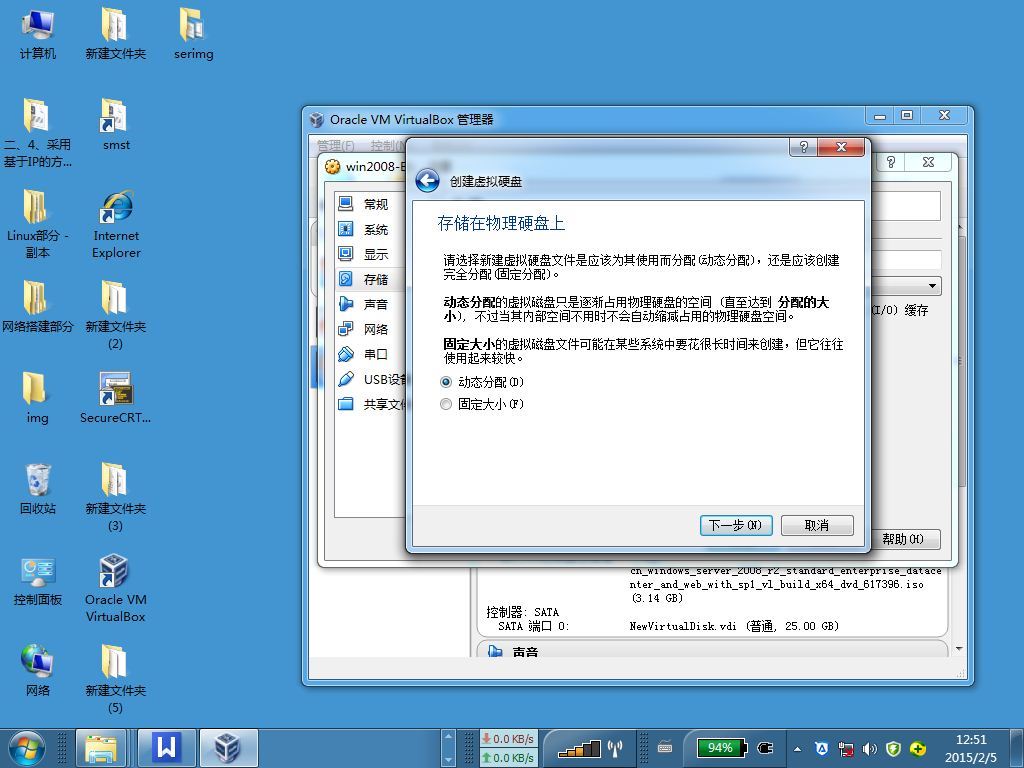The width and height of the screenshot is (1024, 768).
Task: Open 新建文件夹 (3) on desktop
Action: click(116, 498)
